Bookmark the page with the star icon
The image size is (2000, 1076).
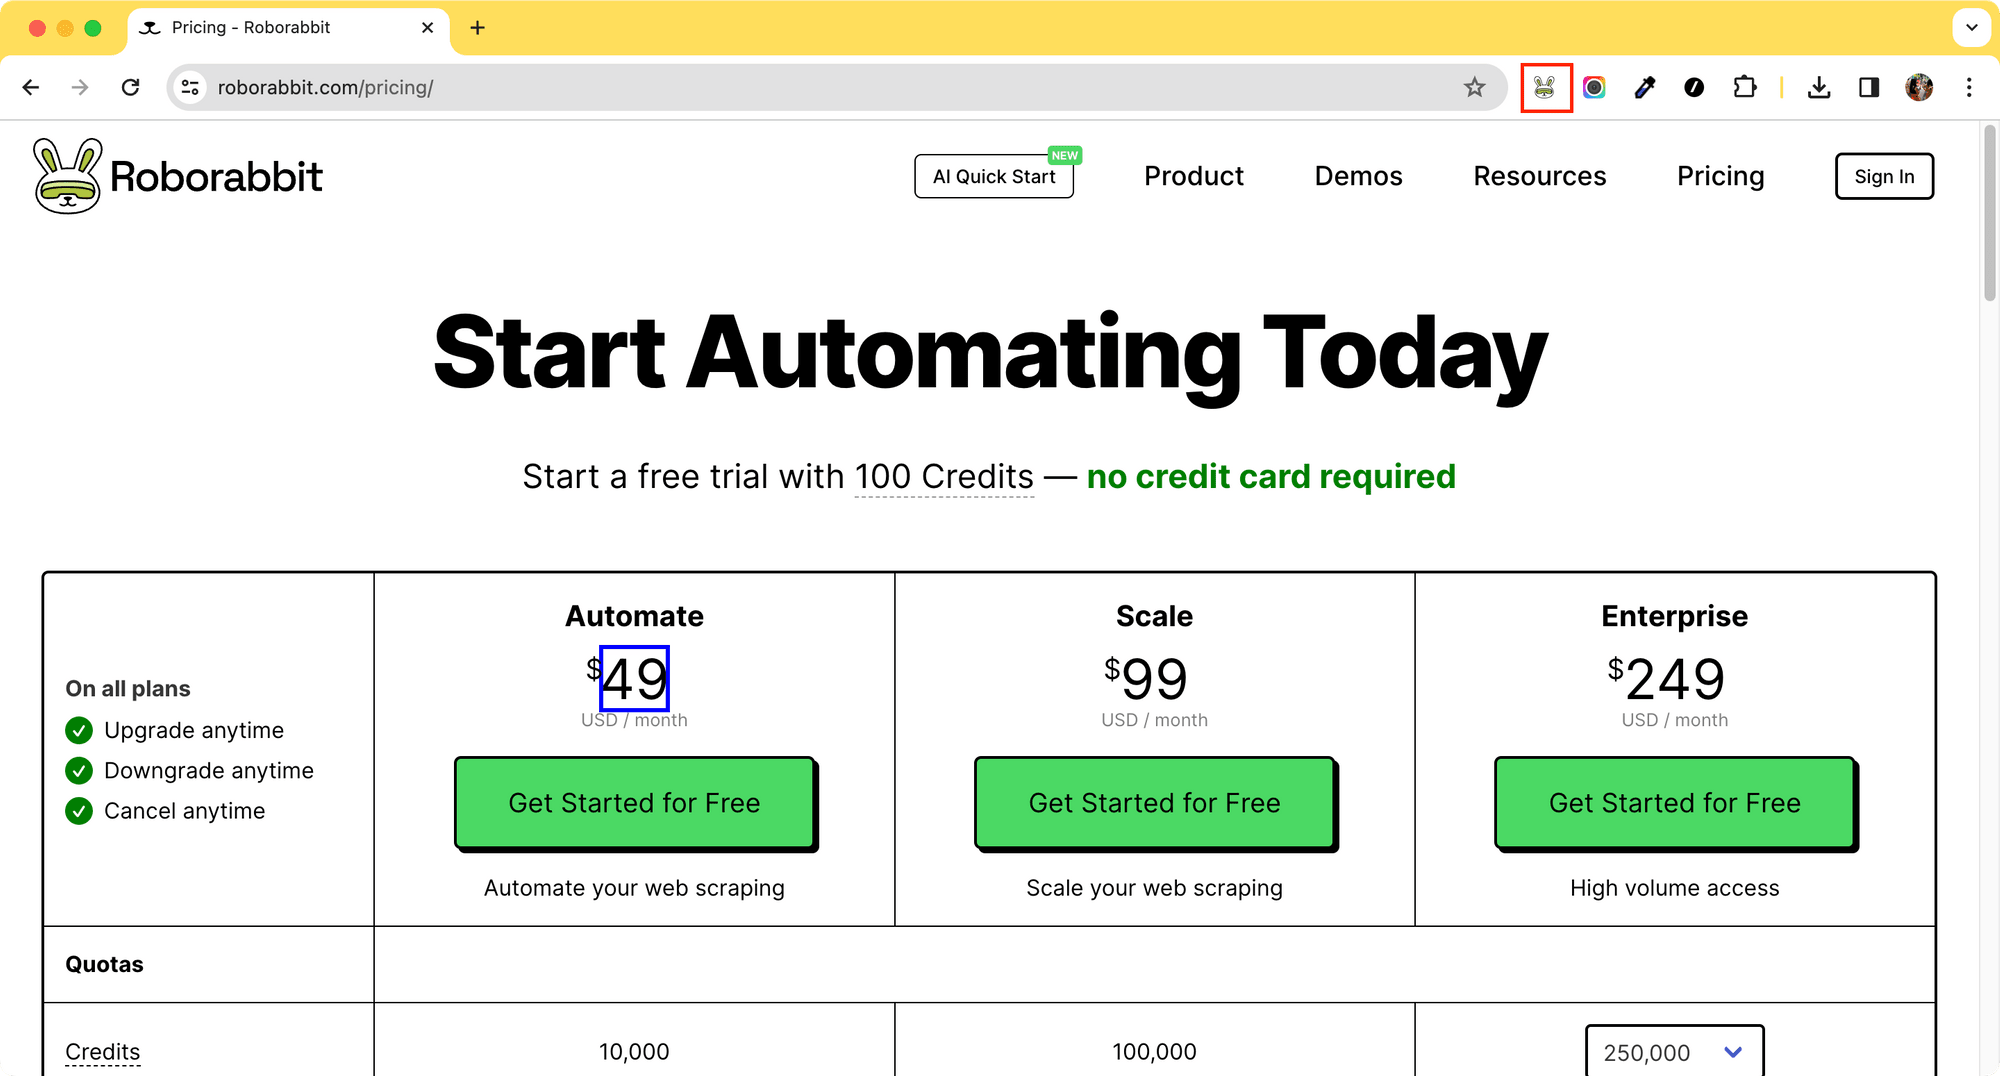pos(1475,87)
